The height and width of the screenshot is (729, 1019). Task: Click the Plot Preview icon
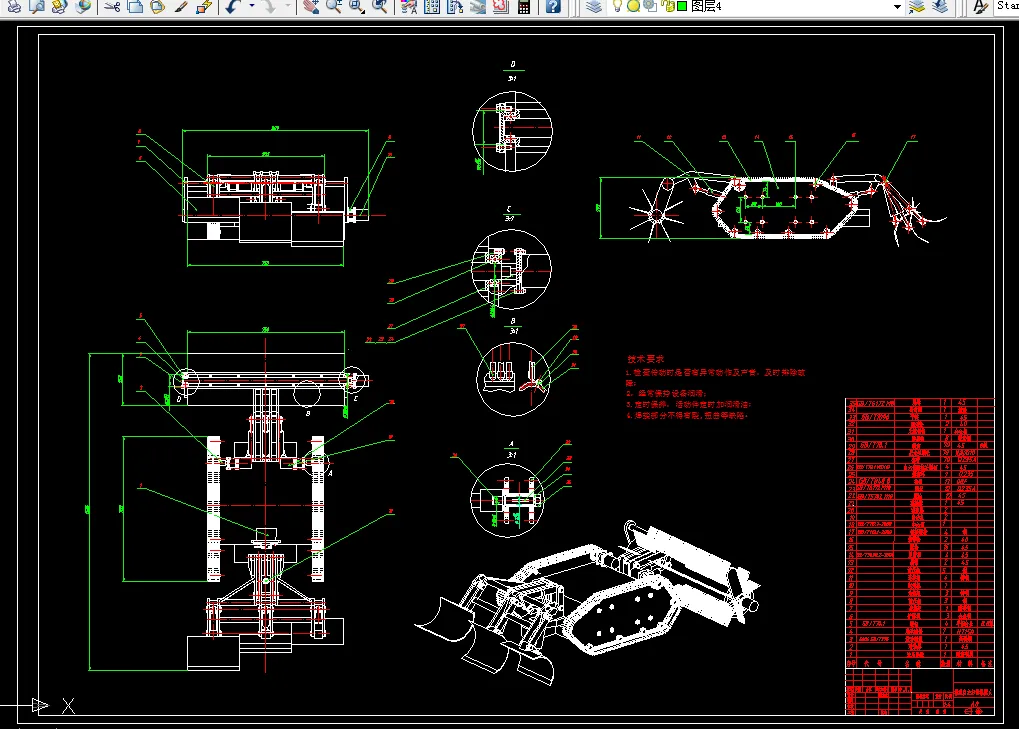(x=36, y=6)
